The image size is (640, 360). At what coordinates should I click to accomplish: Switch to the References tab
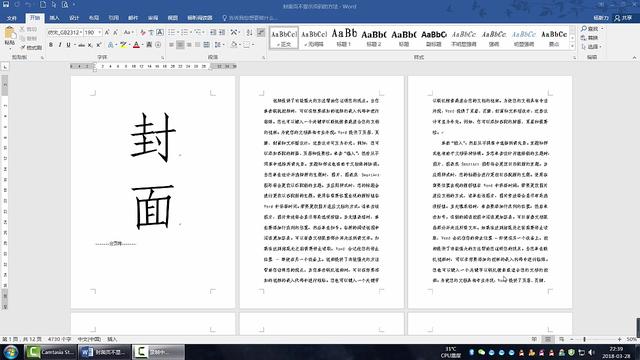113,18
